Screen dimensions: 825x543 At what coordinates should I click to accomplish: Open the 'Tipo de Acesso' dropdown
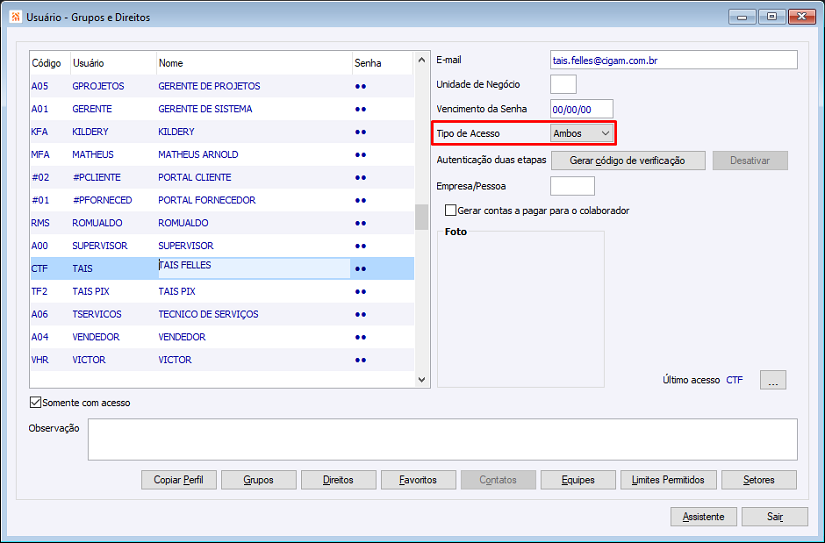(x=581, y=134)
